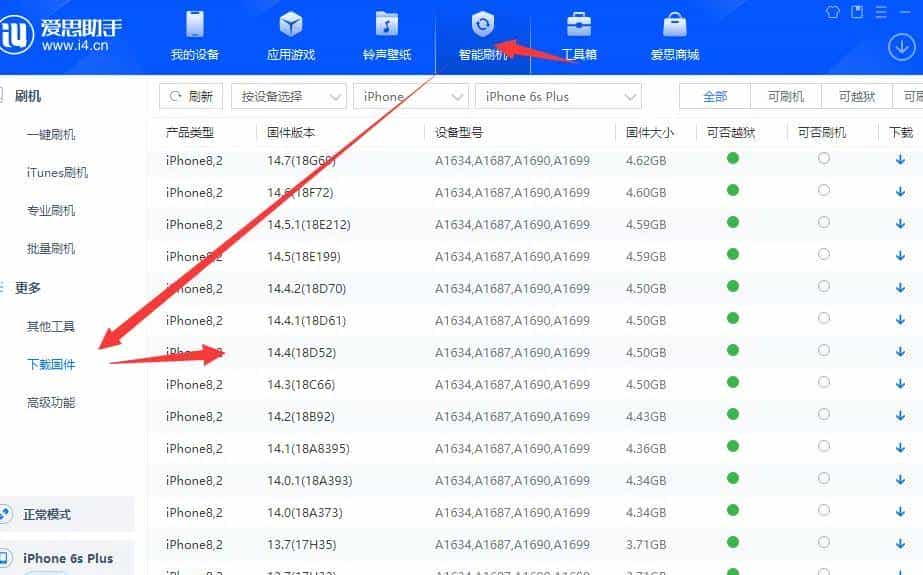
Task: Open the download manager circle icon
Action: tap(902, 46)
